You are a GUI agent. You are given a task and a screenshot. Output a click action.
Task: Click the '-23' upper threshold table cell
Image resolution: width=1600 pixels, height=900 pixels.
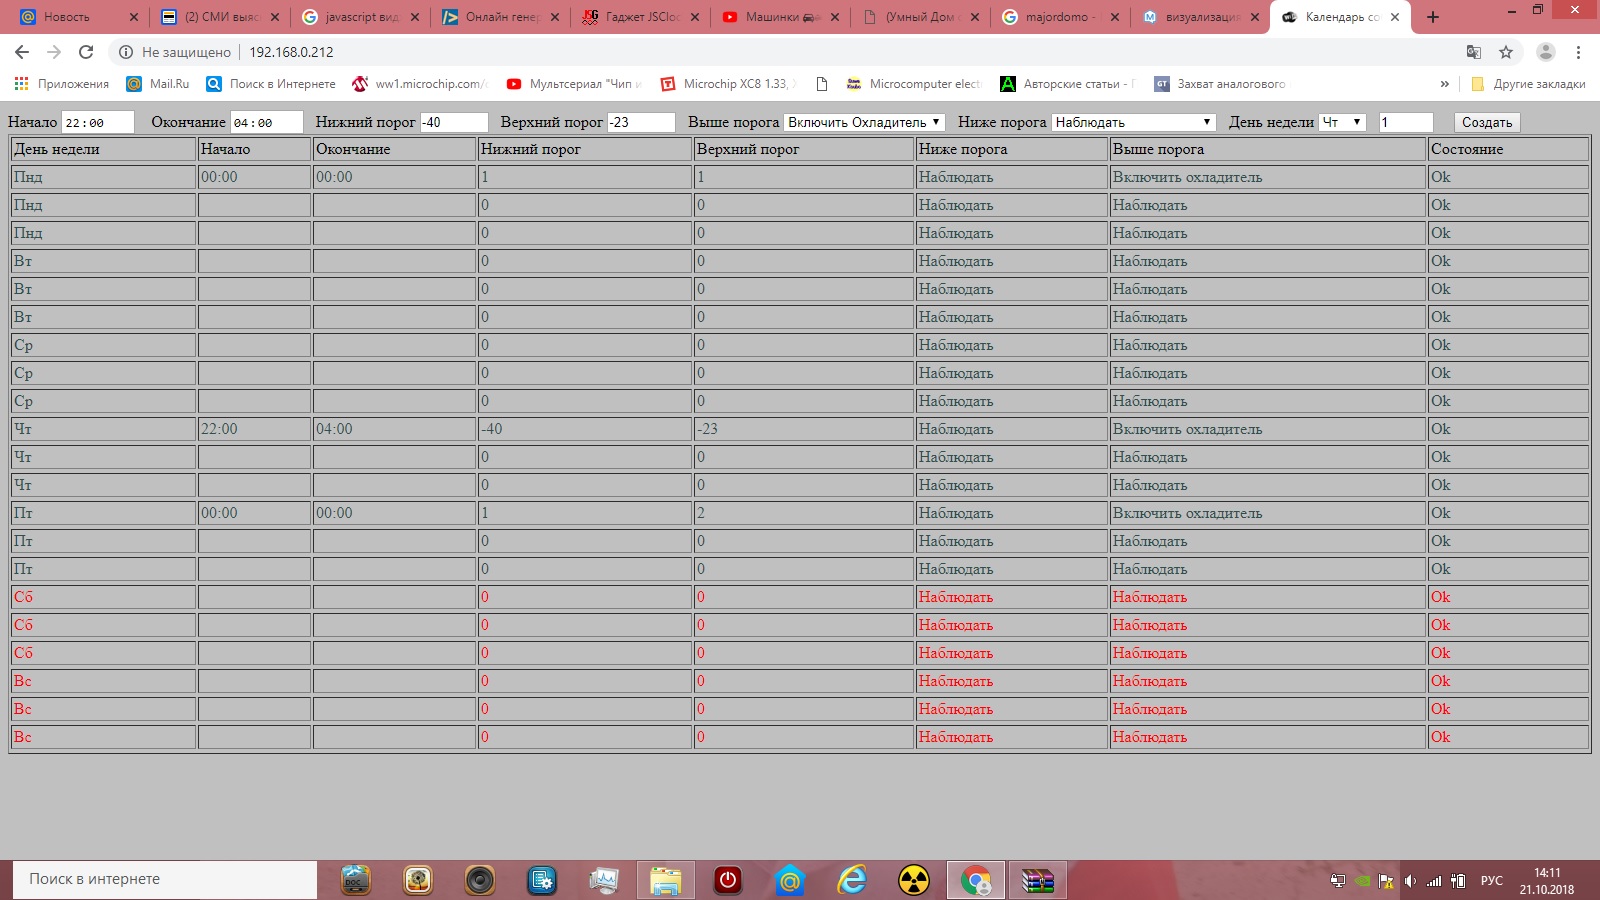(x=804, y=429)
